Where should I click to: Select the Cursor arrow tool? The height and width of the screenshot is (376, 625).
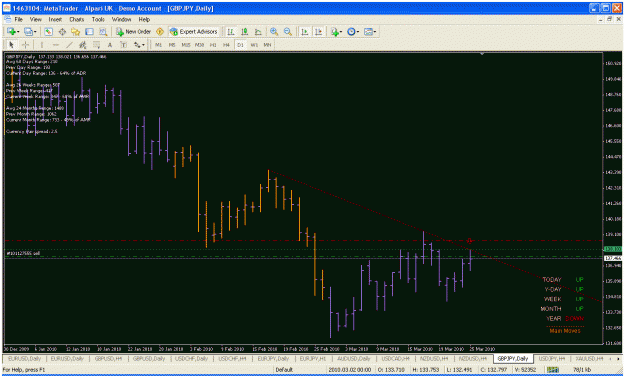coord(11,45)
